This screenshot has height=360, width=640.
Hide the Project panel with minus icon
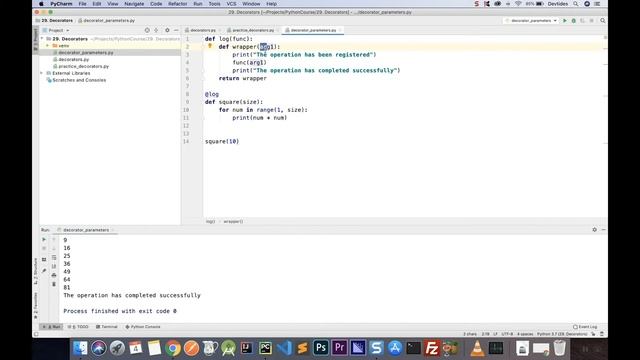pos(176,30)
